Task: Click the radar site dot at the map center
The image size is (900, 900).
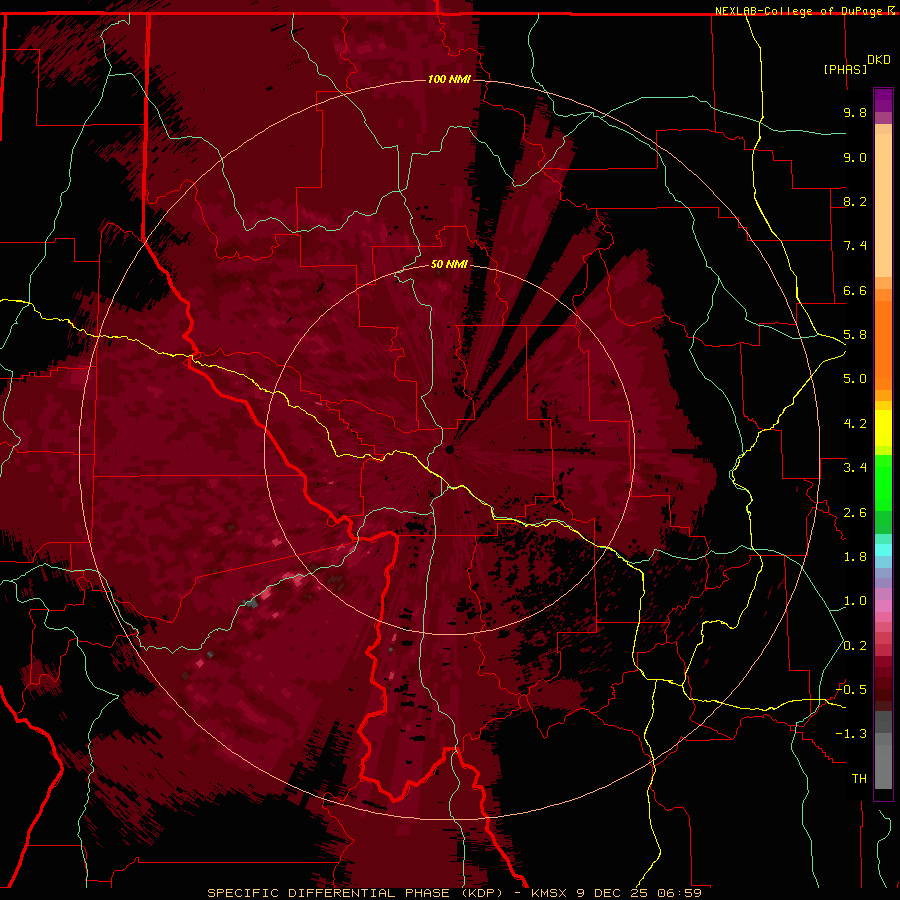Action: pyautogui.click(x=449, y=449)
